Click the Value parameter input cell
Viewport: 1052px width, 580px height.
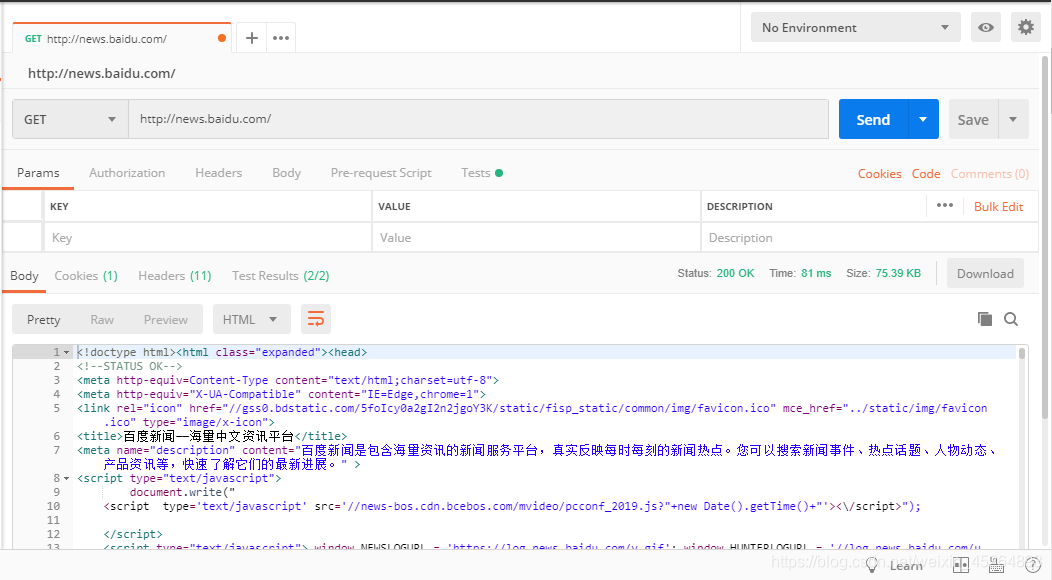click(x=536, y=238)
